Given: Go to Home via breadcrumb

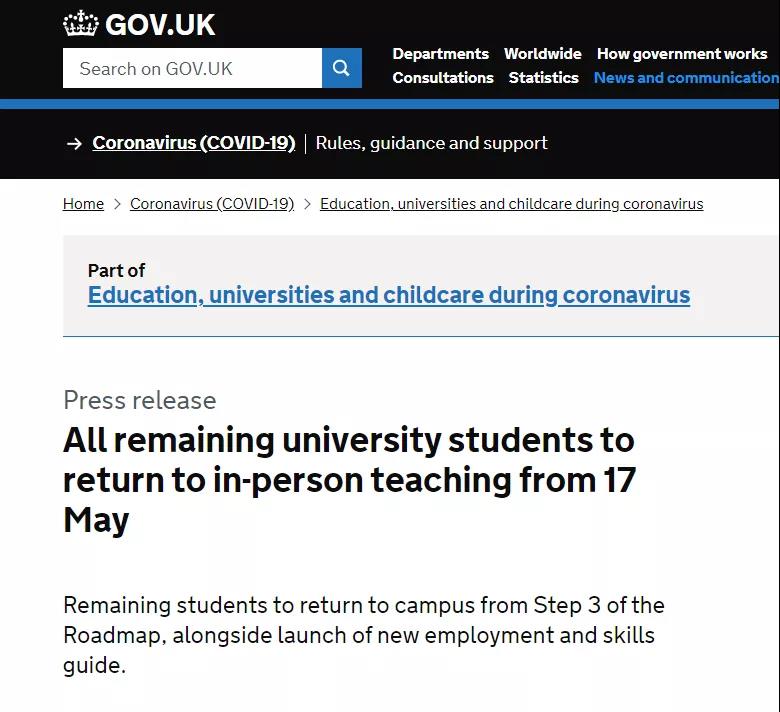Looking at the screenshot, I should [x=83, y=204].
